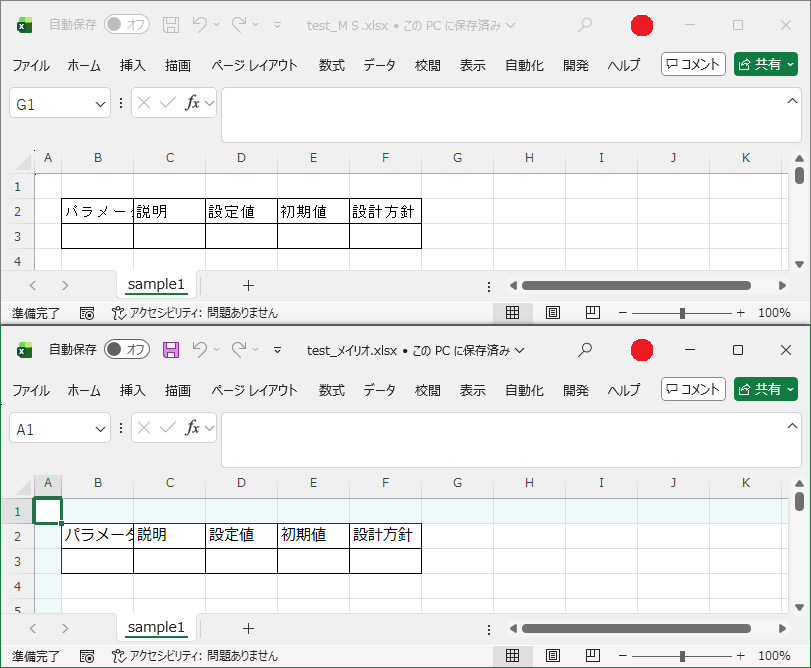Open the 挿入 tab in the test_メイリオ.xlsx window
The width and height of the screenshot is (811, 668).
pos(133,390)
